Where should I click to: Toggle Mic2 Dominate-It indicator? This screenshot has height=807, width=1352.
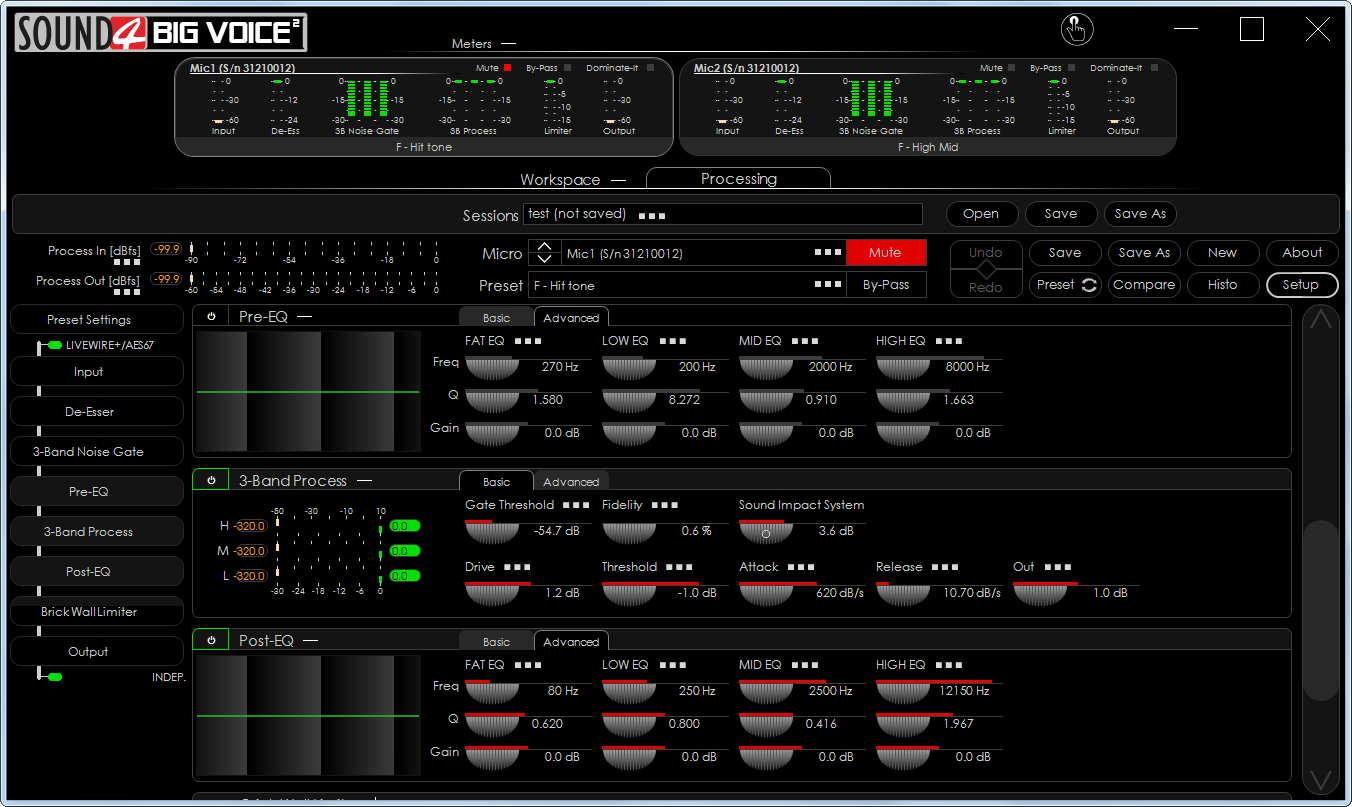tap(1154, 68)
